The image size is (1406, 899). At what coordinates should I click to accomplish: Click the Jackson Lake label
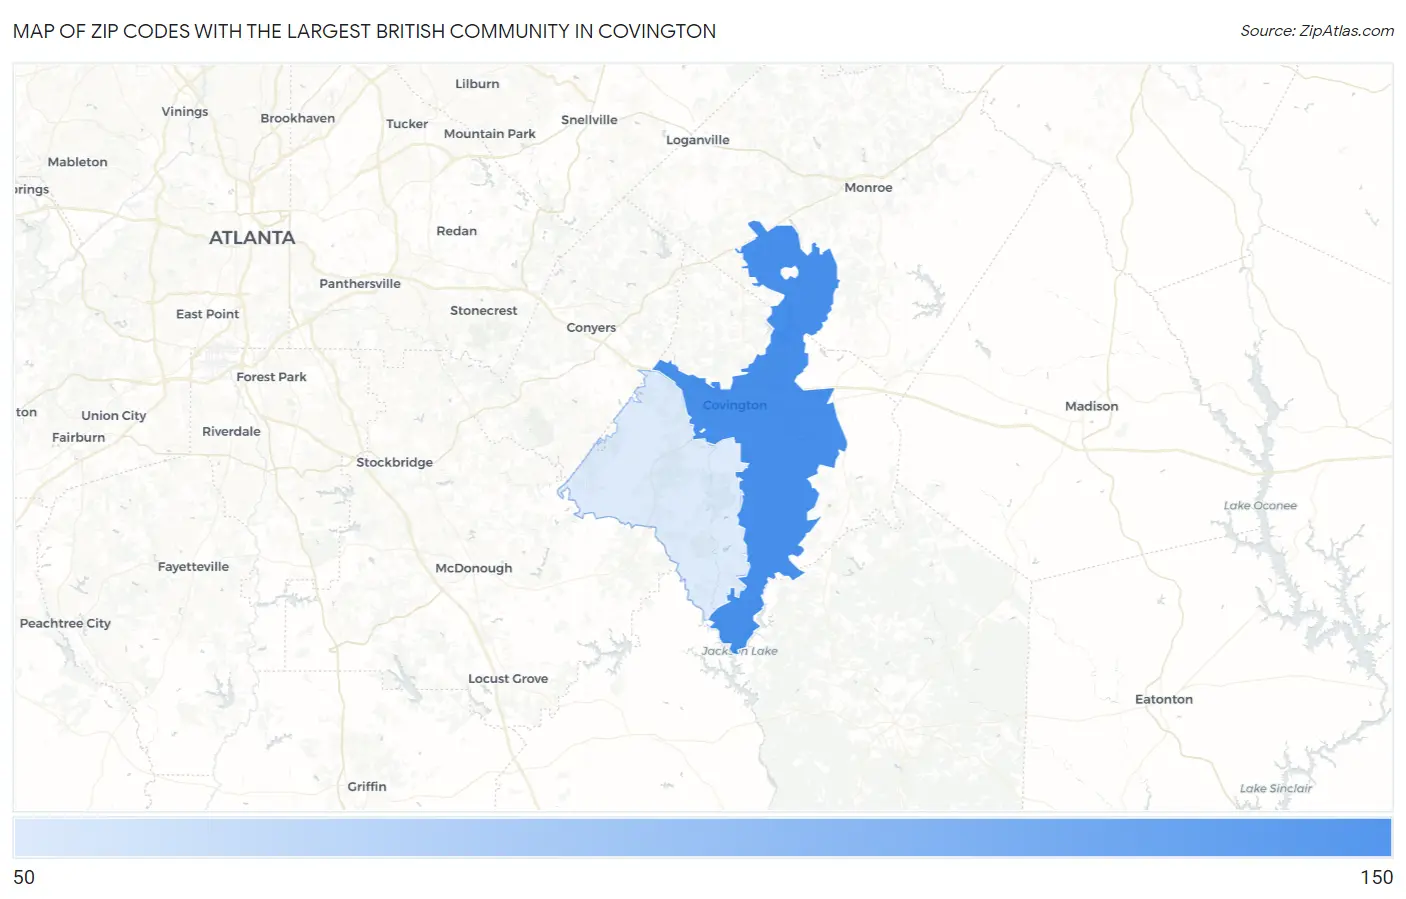(739, 651)
